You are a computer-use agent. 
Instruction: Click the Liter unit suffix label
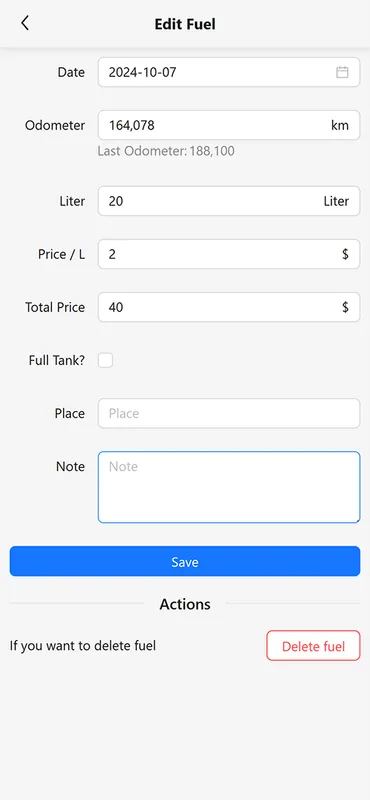[x=336, y=201]
